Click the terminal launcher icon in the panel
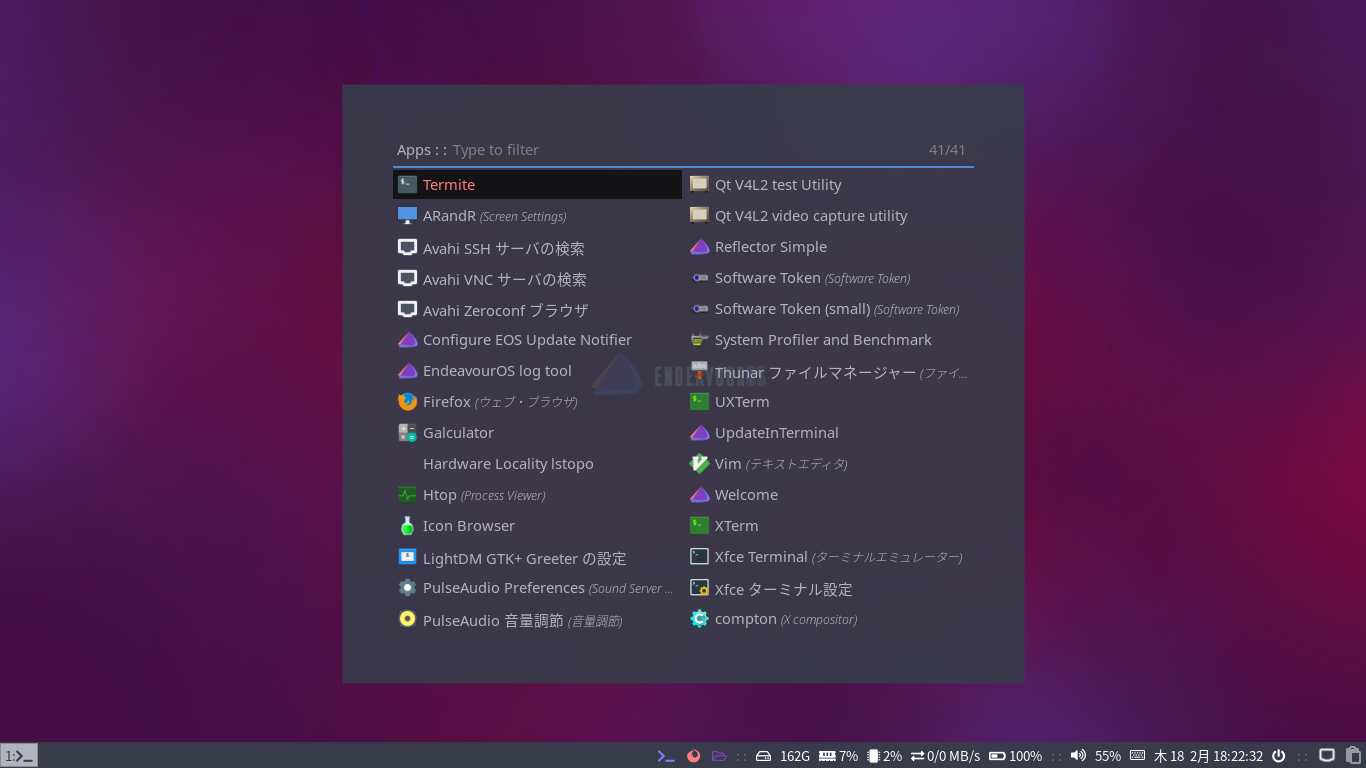Image resolution: width=1366 pixels, height=768 pixels. point(666,756)
